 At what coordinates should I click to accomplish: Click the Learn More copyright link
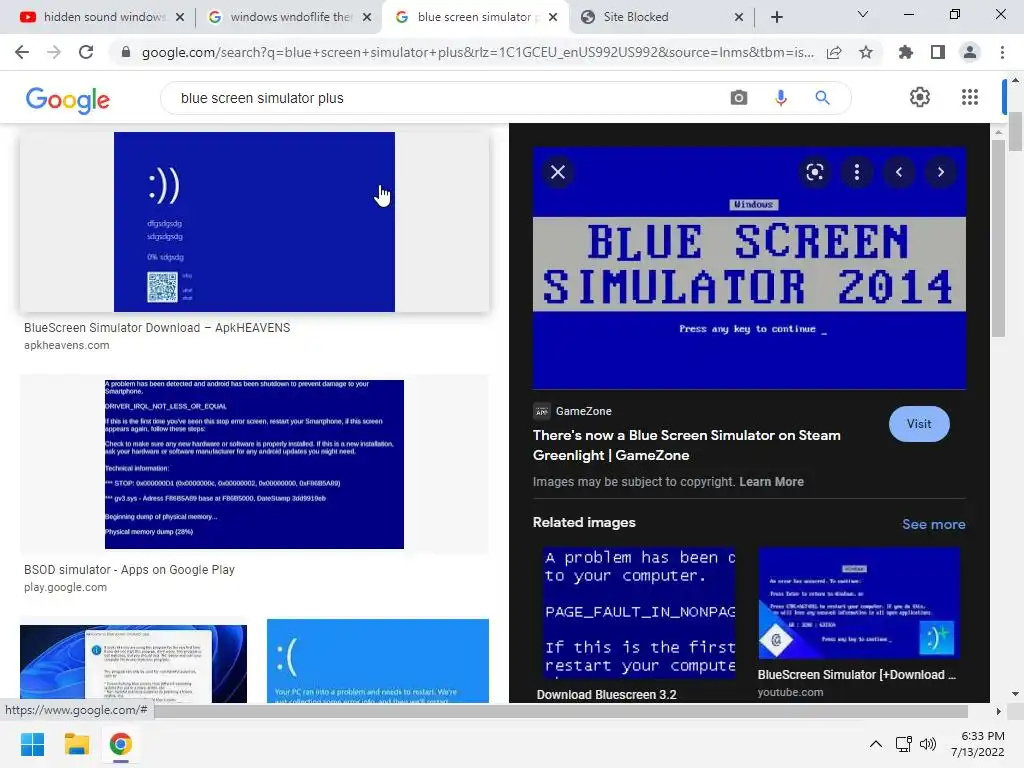click(771, 482)
